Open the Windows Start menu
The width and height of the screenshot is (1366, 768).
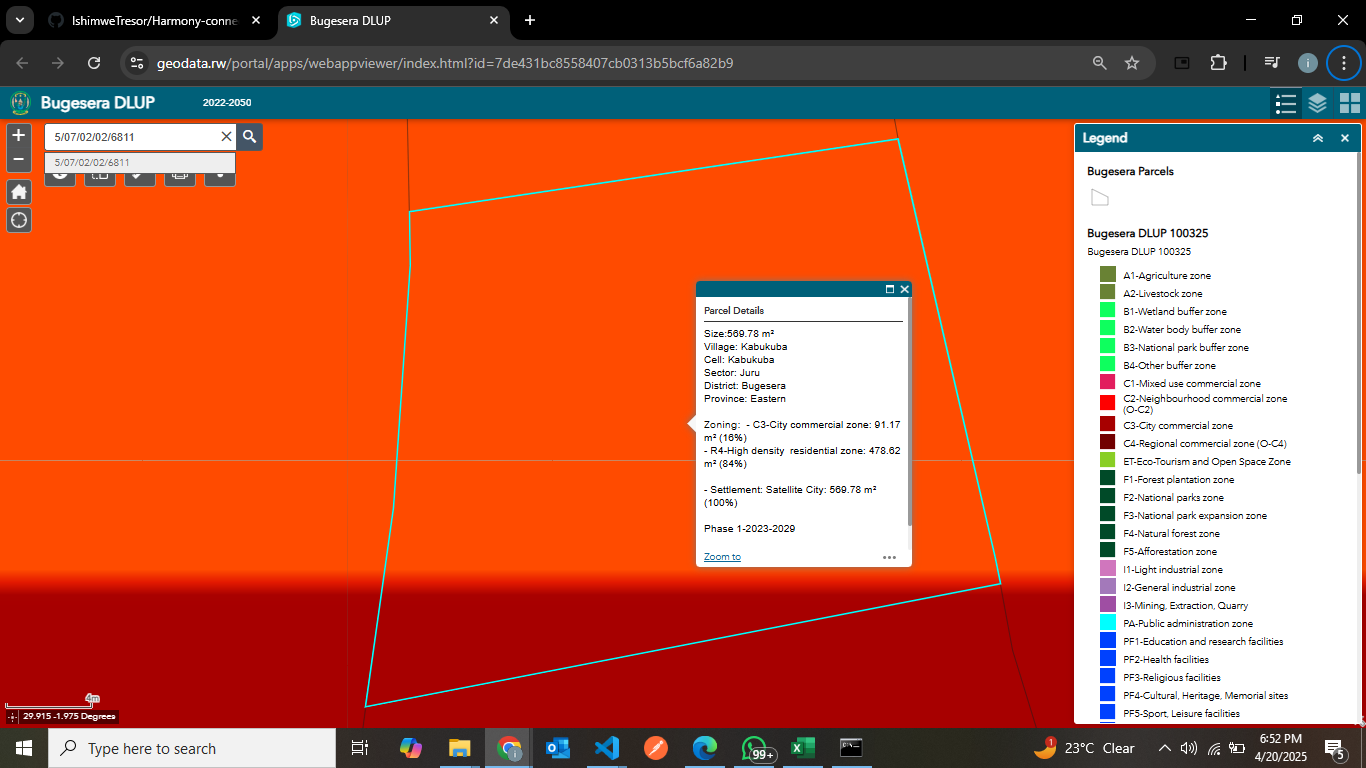click(x=24, y=748)
